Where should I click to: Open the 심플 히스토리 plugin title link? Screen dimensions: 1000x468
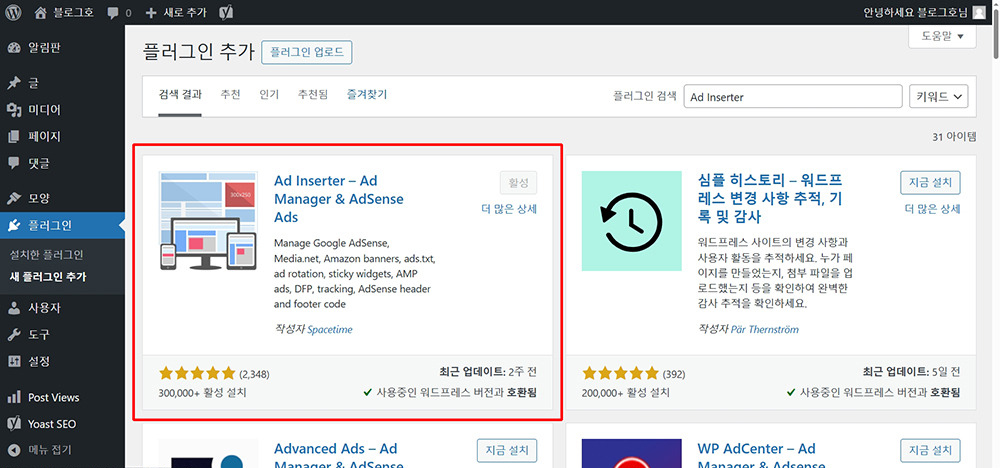(770, 199)
